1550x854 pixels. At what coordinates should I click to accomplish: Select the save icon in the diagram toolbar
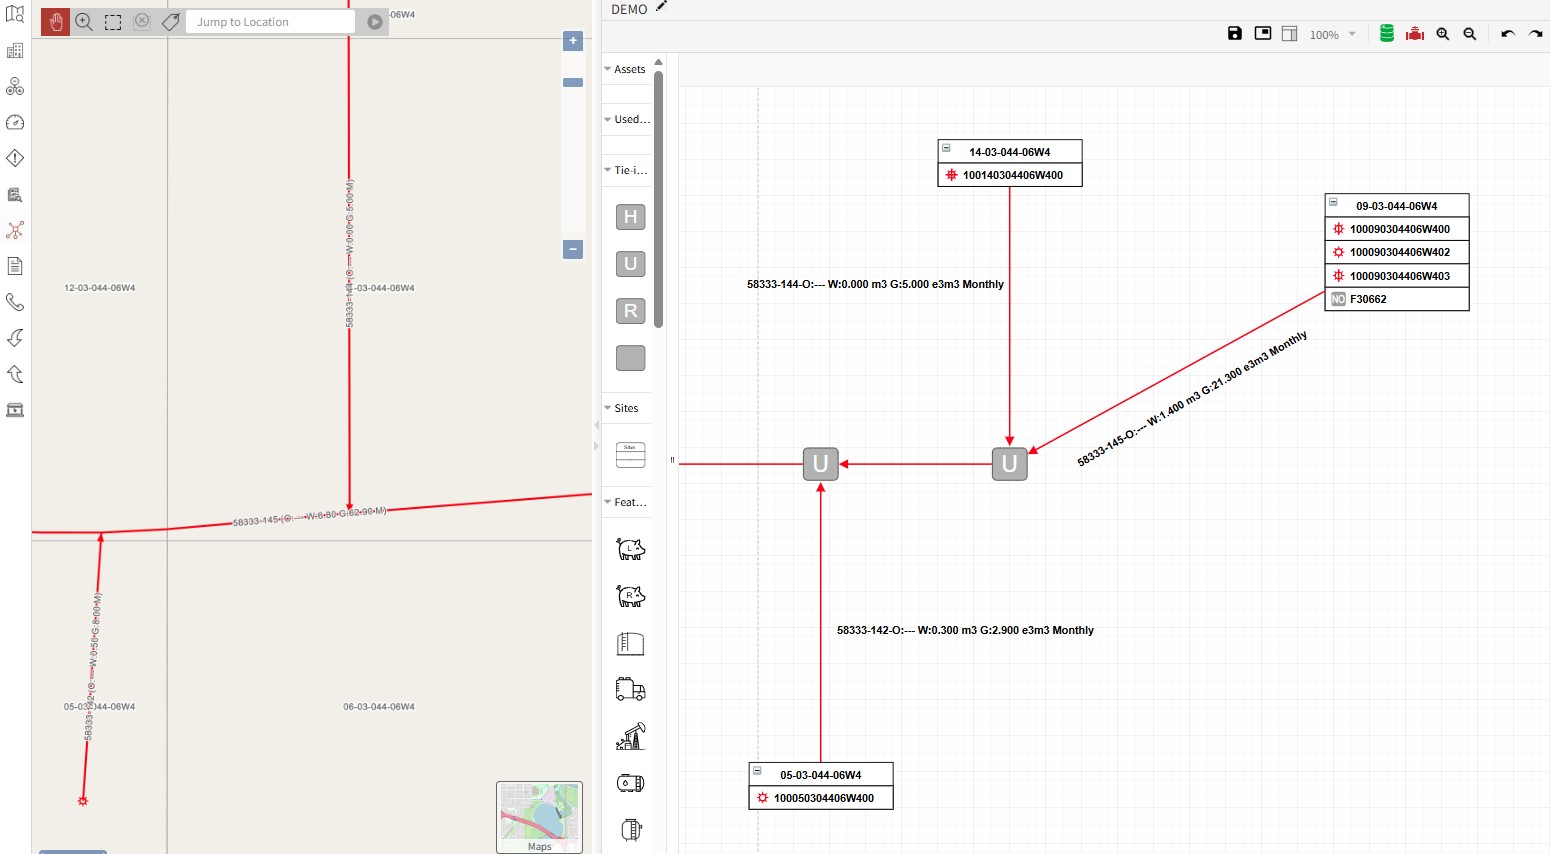[x=1234, y=33]
